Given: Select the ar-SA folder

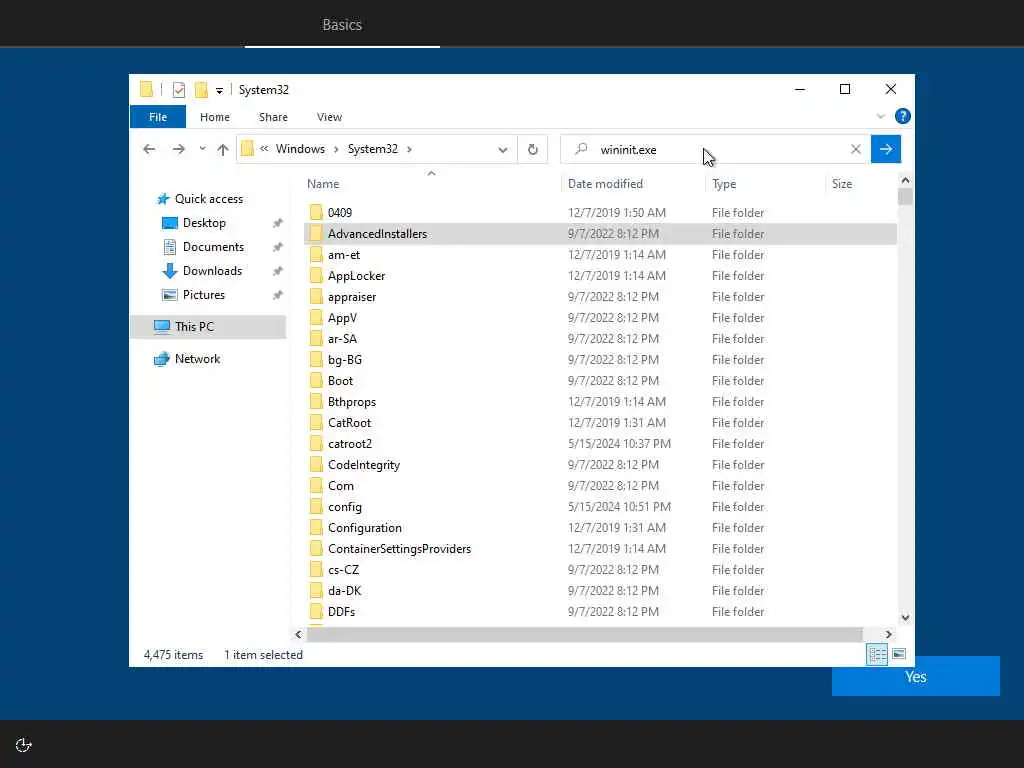Looking at the screenshot, I should [x=342, y=339].
